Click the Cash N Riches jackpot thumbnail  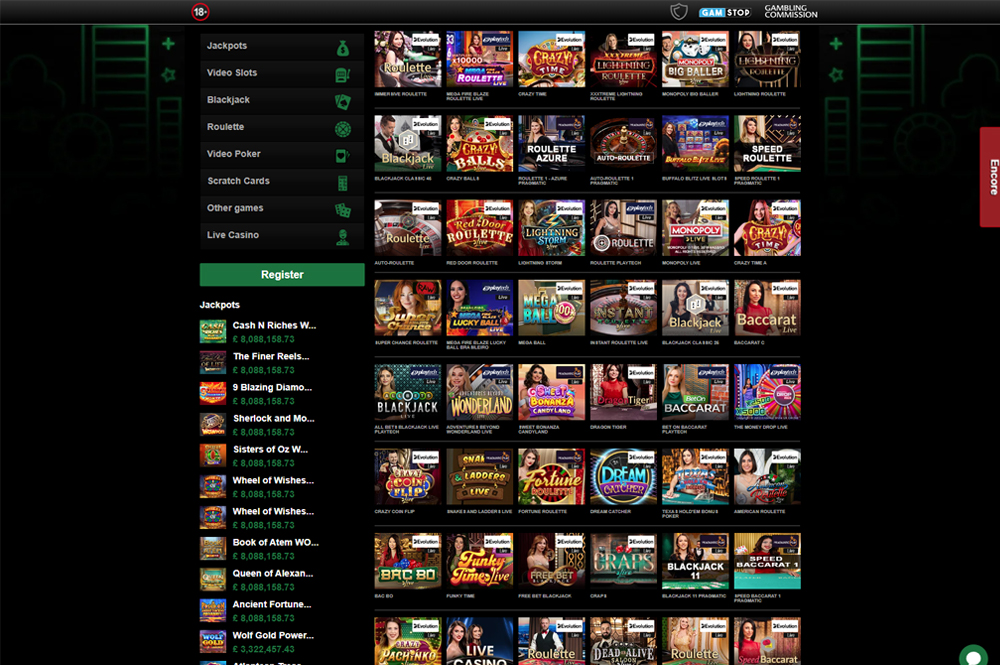click(x=213, y=332)
